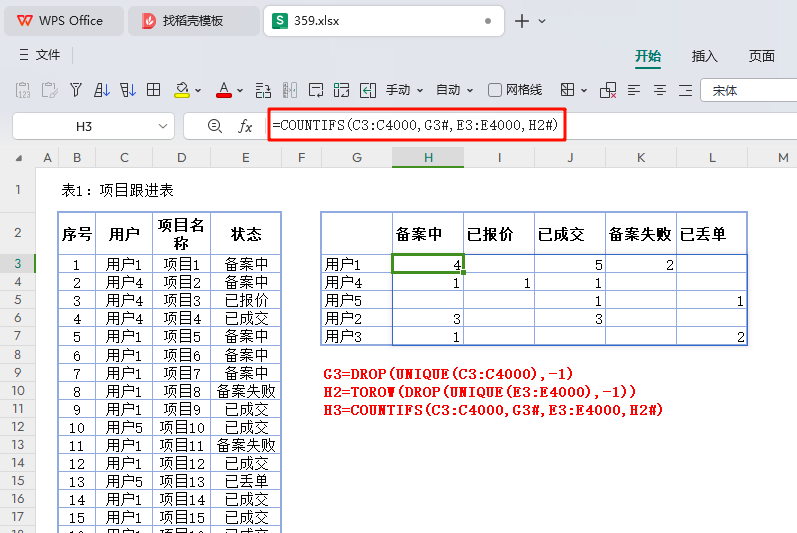Screen dimensions: 797x533
Task: Open the 文件 menu
Action: click(x=48, y=55)
